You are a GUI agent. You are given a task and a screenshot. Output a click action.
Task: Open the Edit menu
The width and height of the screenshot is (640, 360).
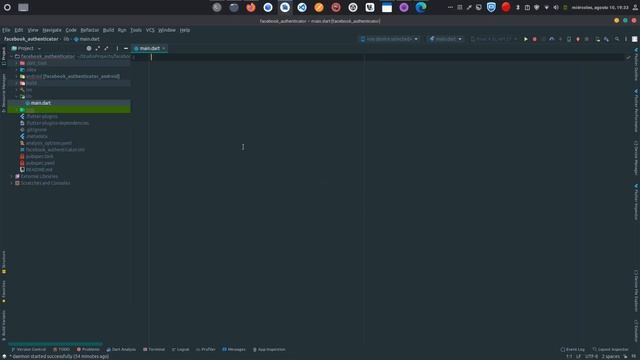tap(19, 30)
